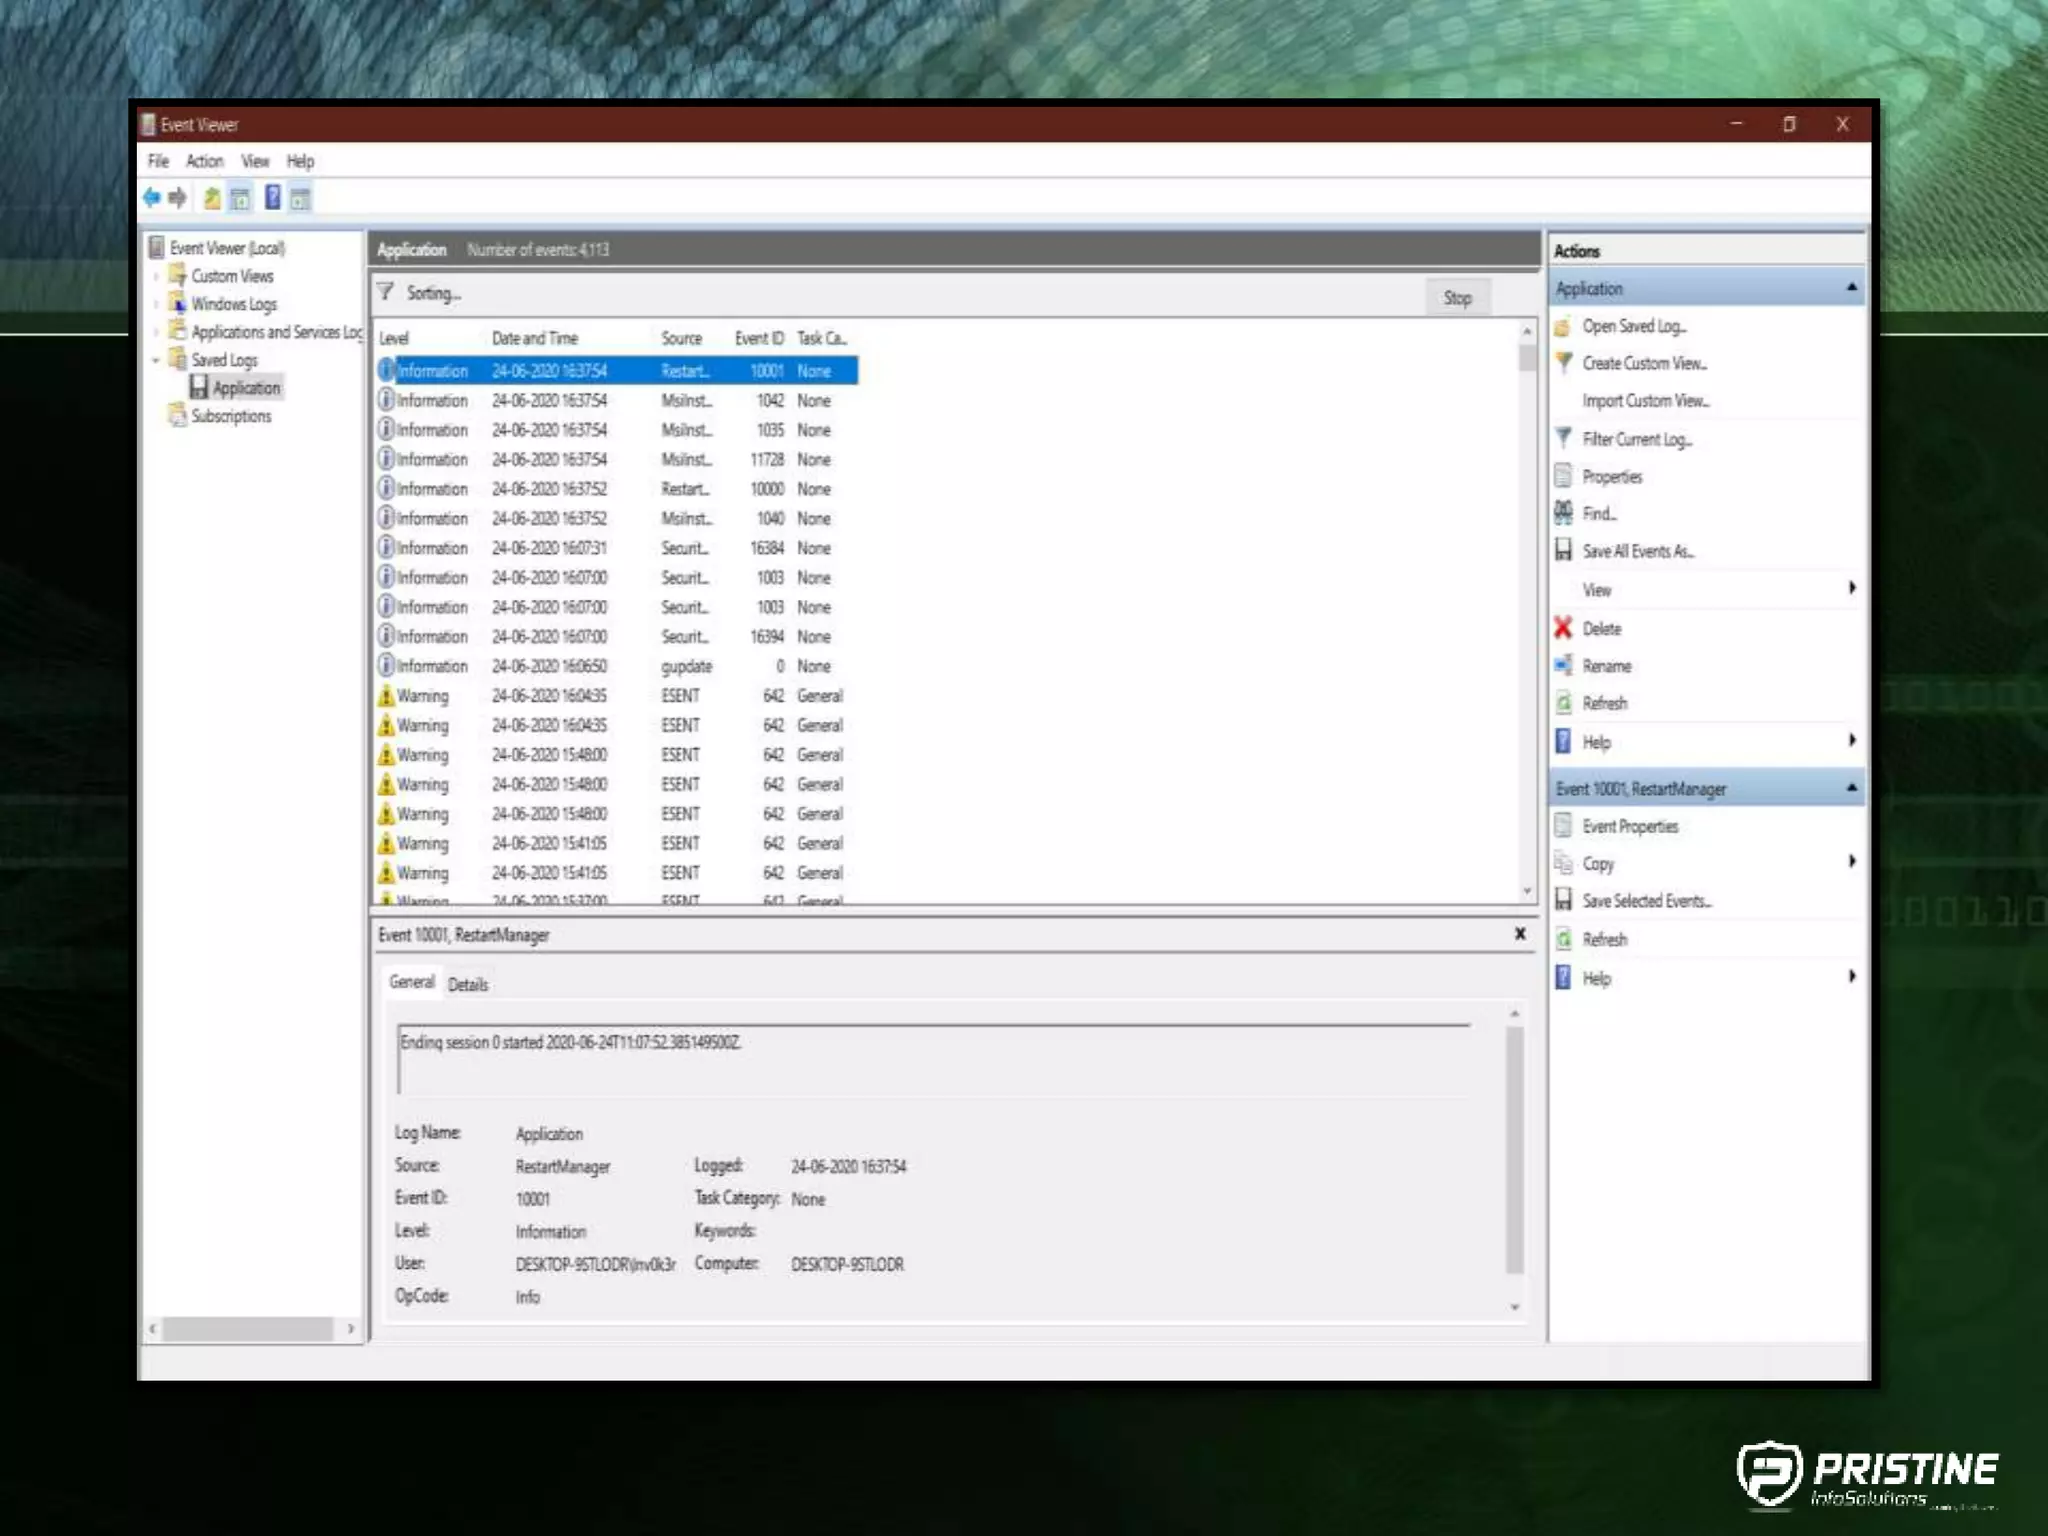Click the left pane horizontal scrollbar
This screenshot has width=2048, height=1536.
point(248,1328)
